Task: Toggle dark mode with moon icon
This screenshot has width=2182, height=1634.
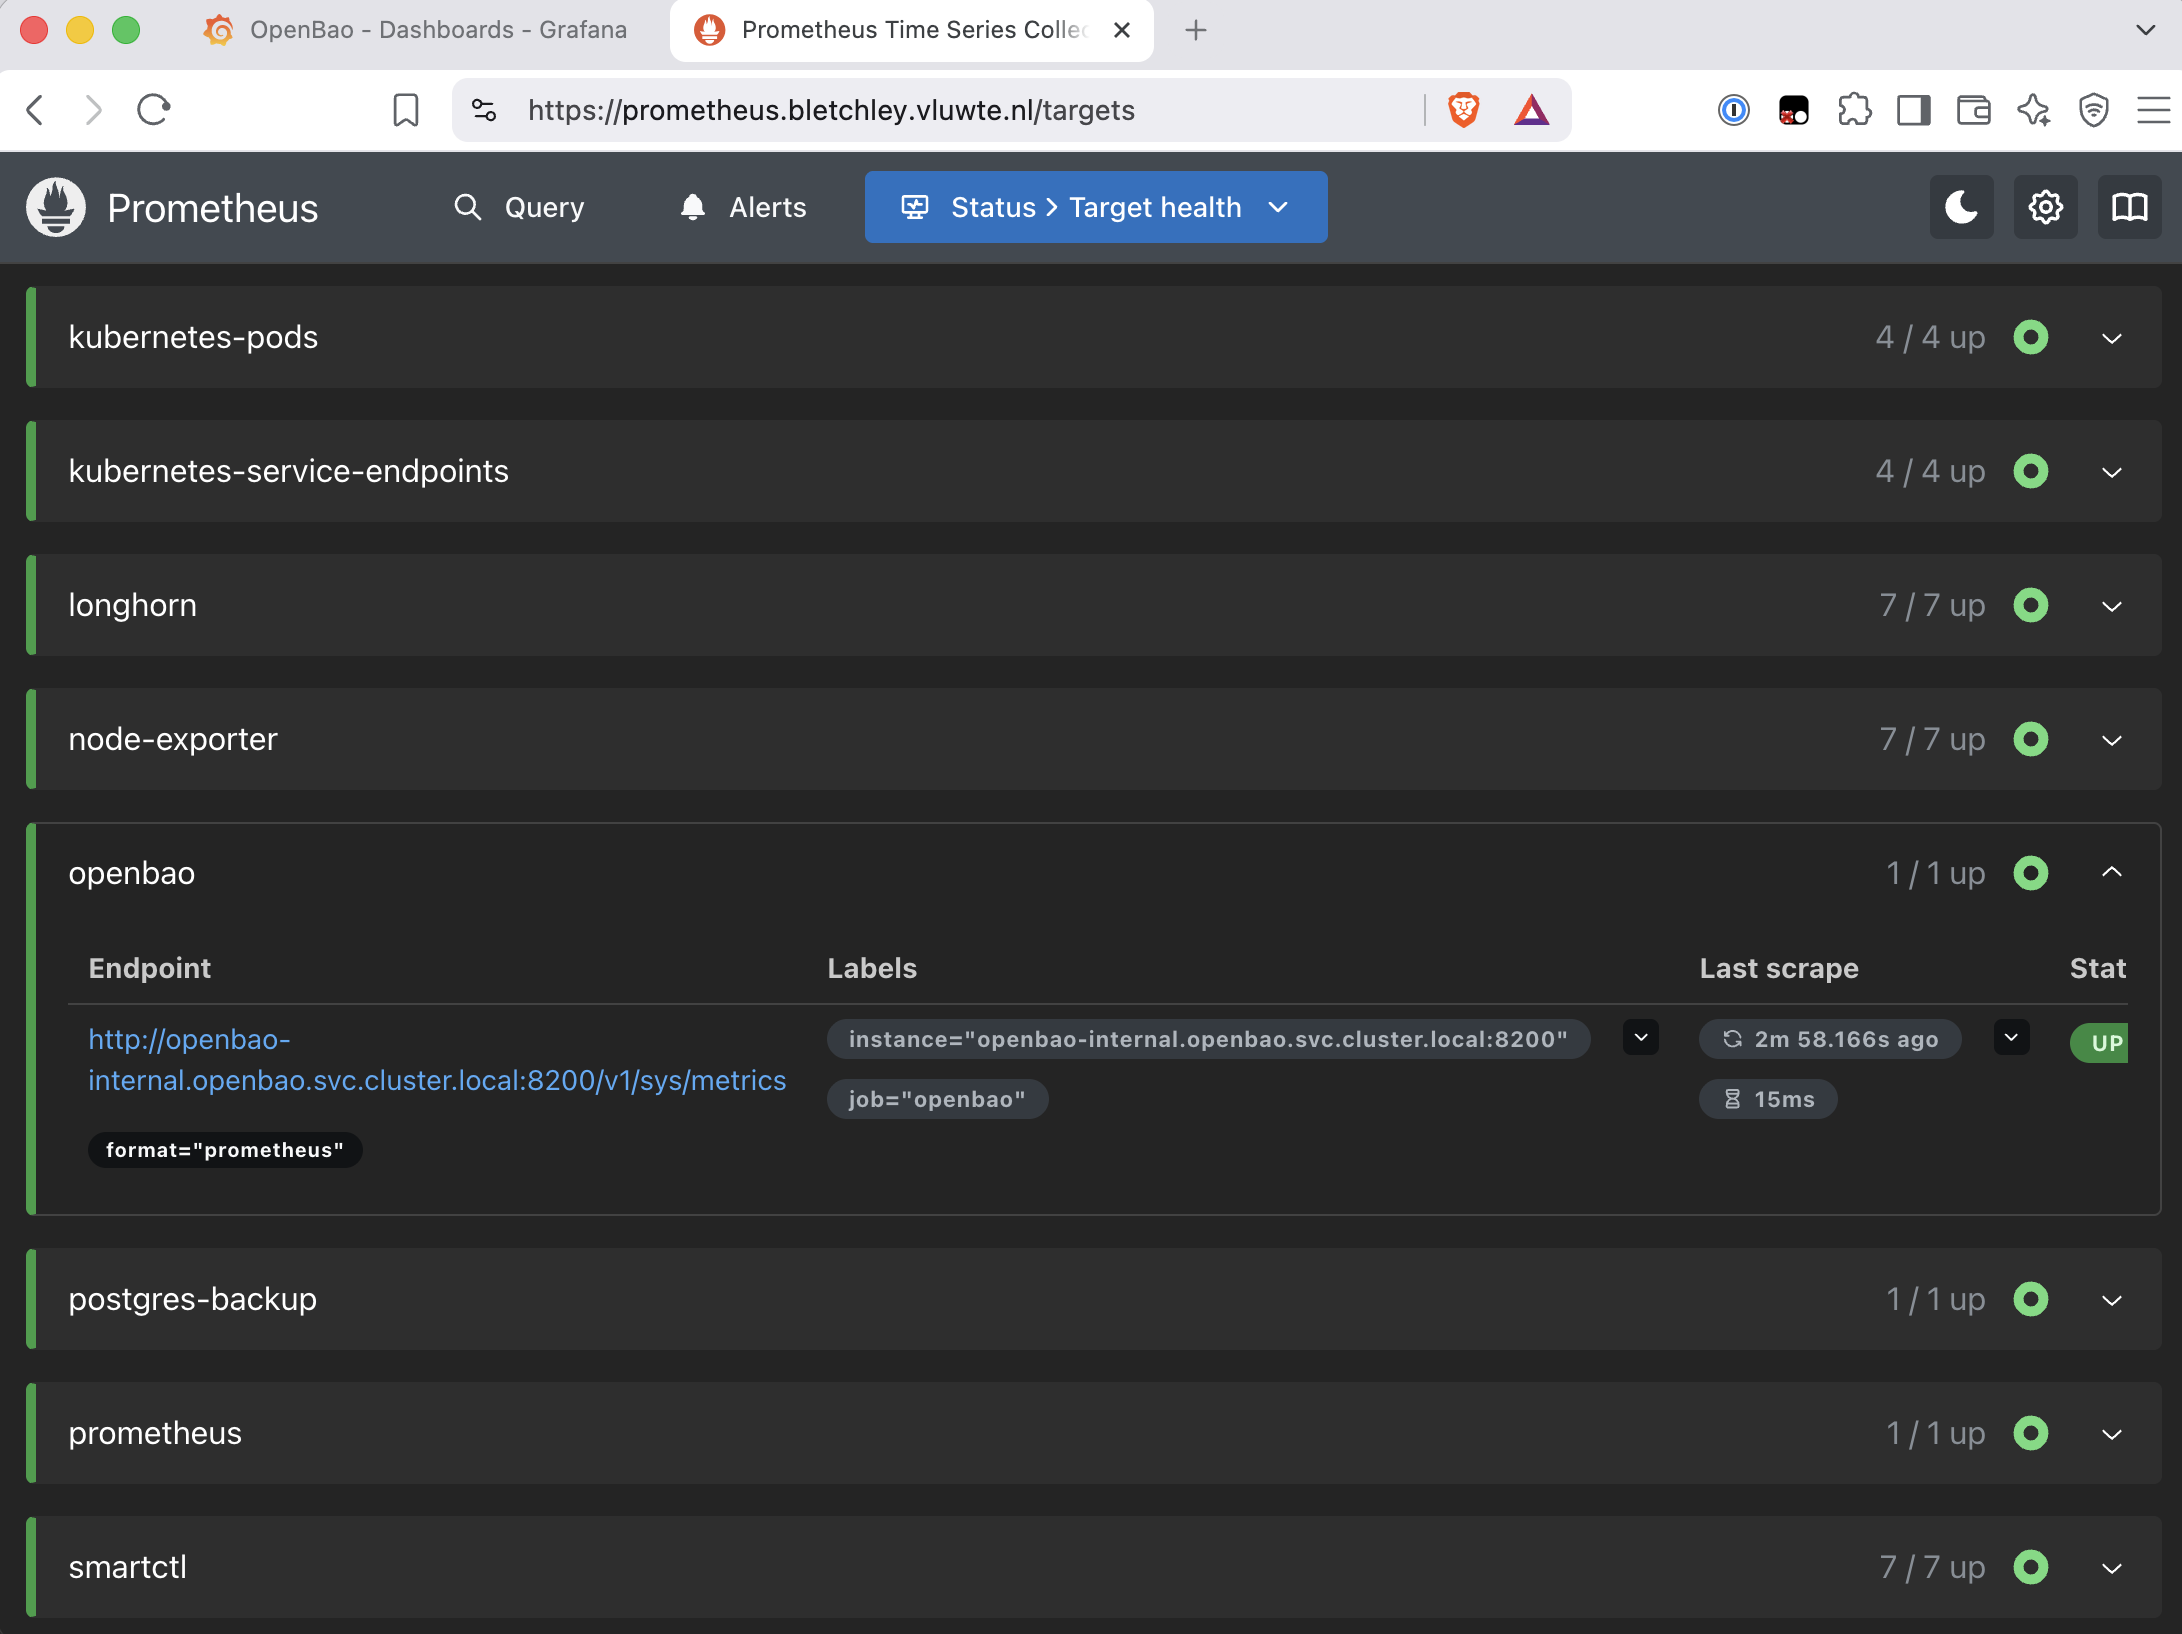Action: point(1961,207)
